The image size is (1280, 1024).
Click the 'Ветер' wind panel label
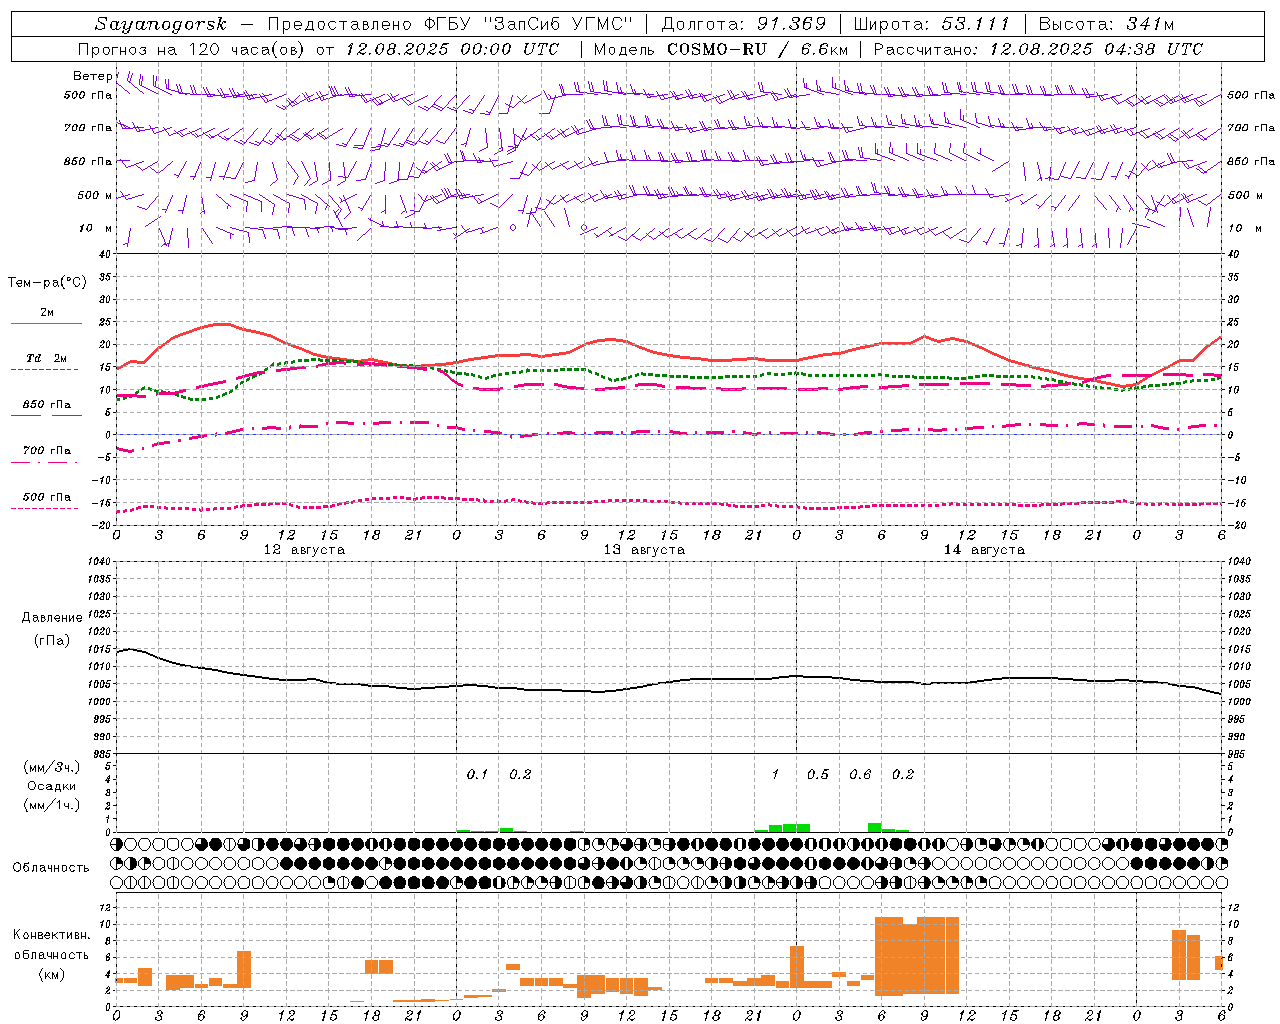coord(93,76)
